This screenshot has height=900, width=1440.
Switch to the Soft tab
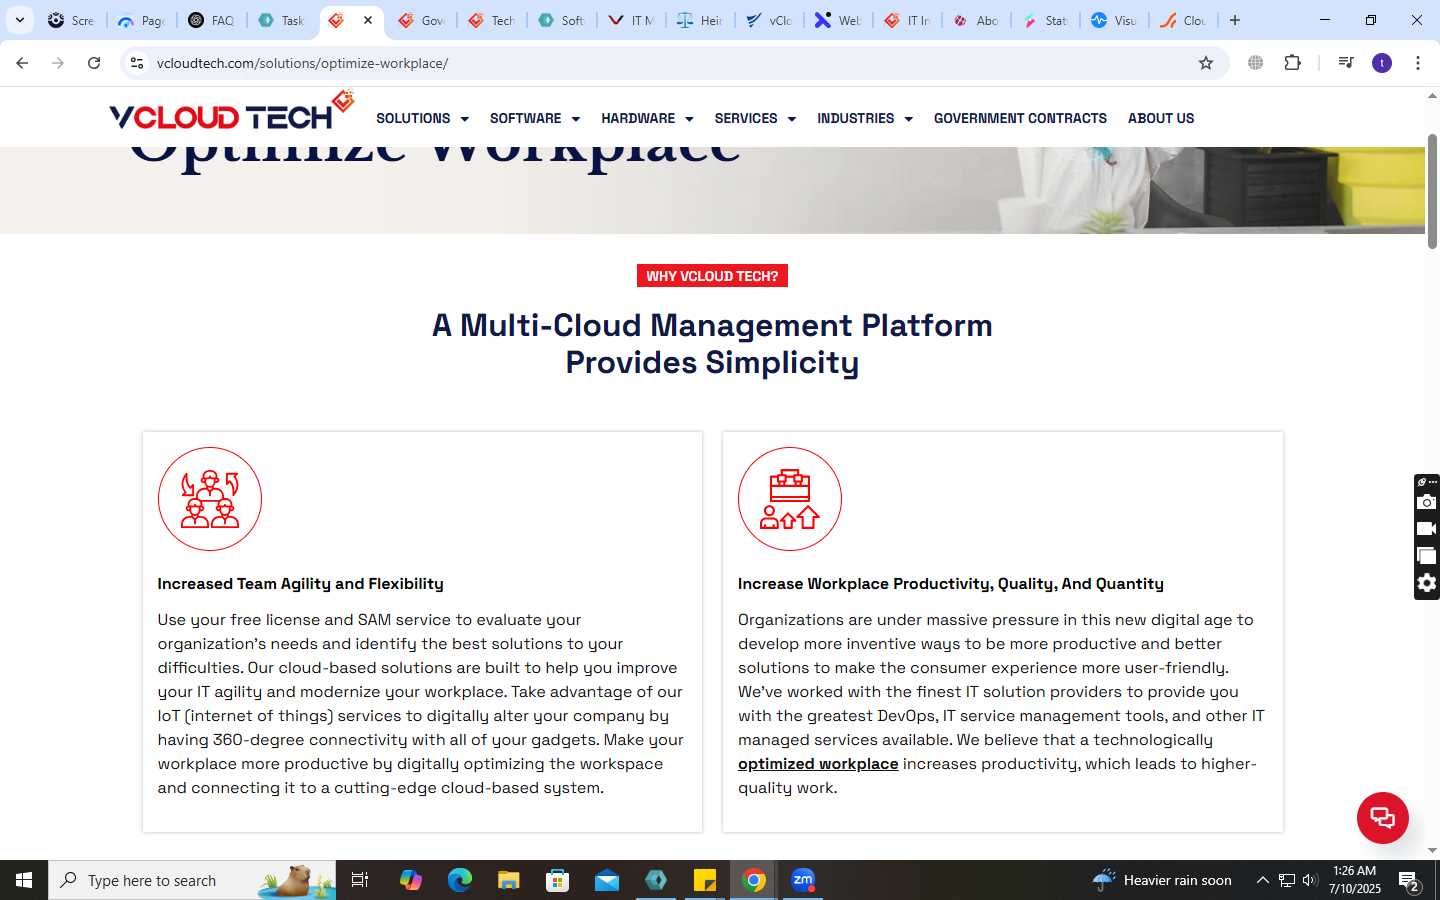(x=562, y=20)
